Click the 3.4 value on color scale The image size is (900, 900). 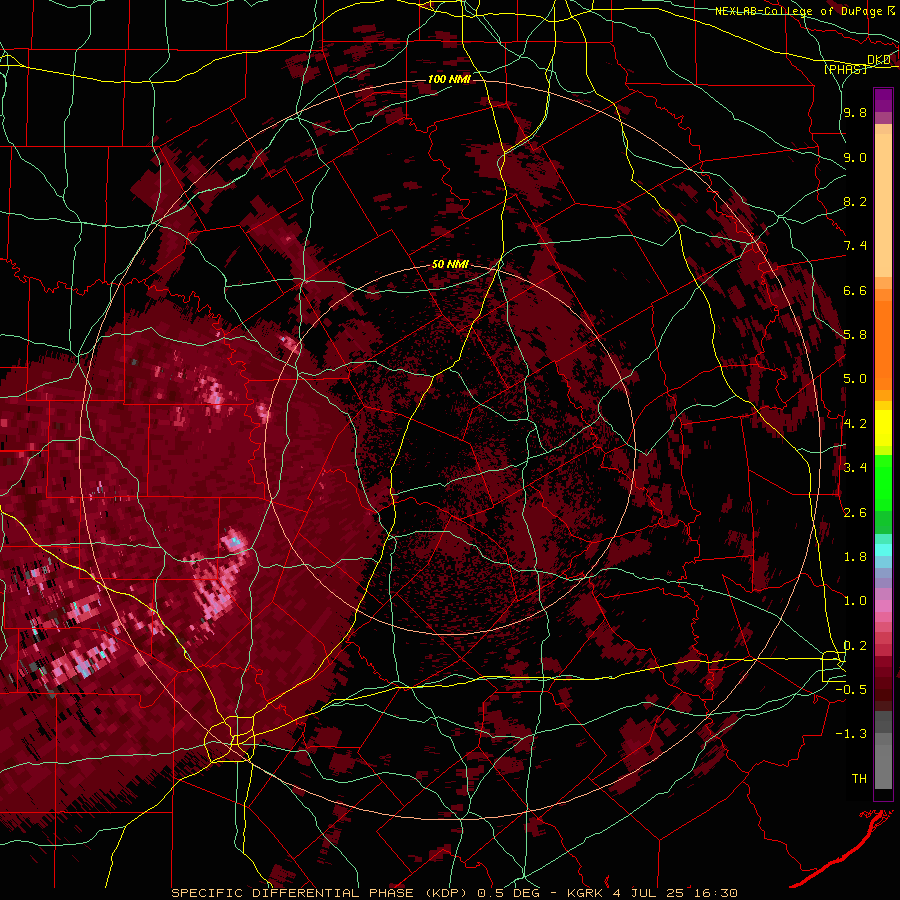[855, 468]
